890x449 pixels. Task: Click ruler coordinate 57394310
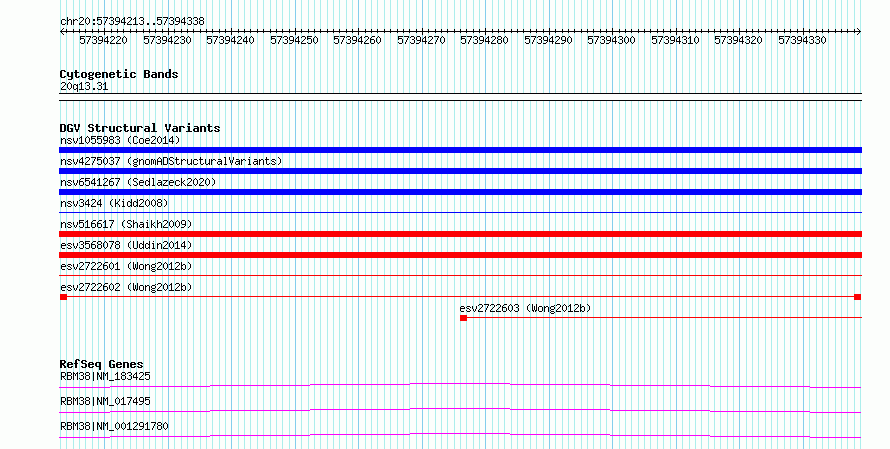tap(675, 40)
